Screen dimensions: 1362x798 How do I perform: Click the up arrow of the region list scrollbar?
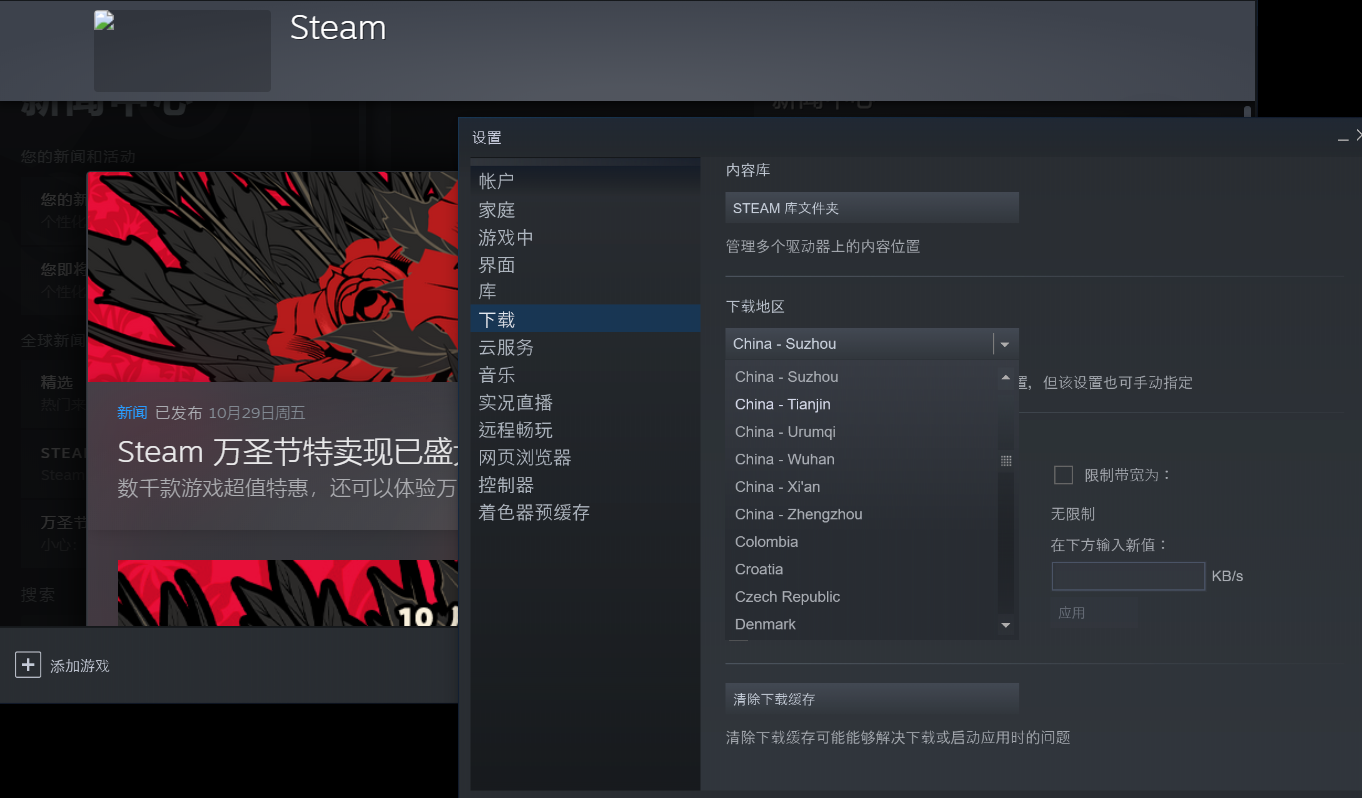click(1006, 377)
